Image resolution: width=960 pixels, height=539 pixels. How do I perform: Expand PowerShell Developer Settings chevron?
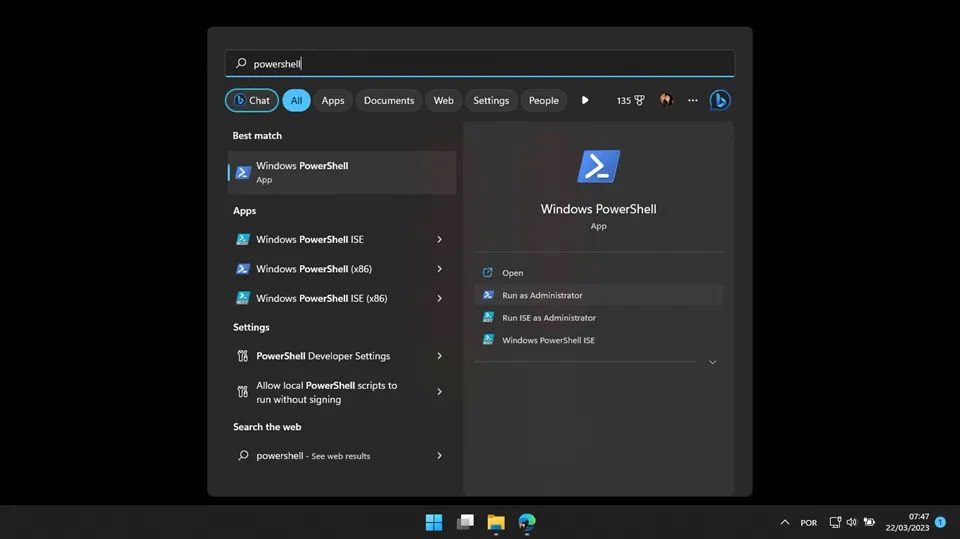[439, 356]
